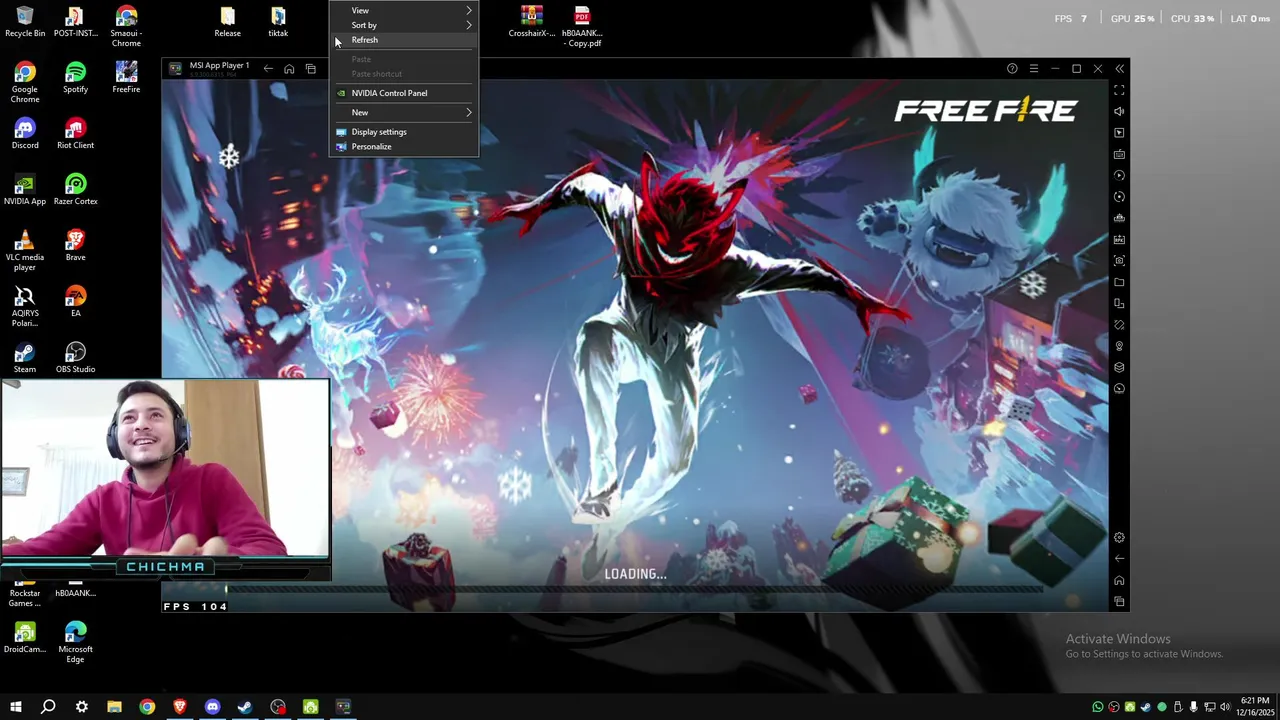Select the Spotify desktop shortcut

click(x=75, y=78)
